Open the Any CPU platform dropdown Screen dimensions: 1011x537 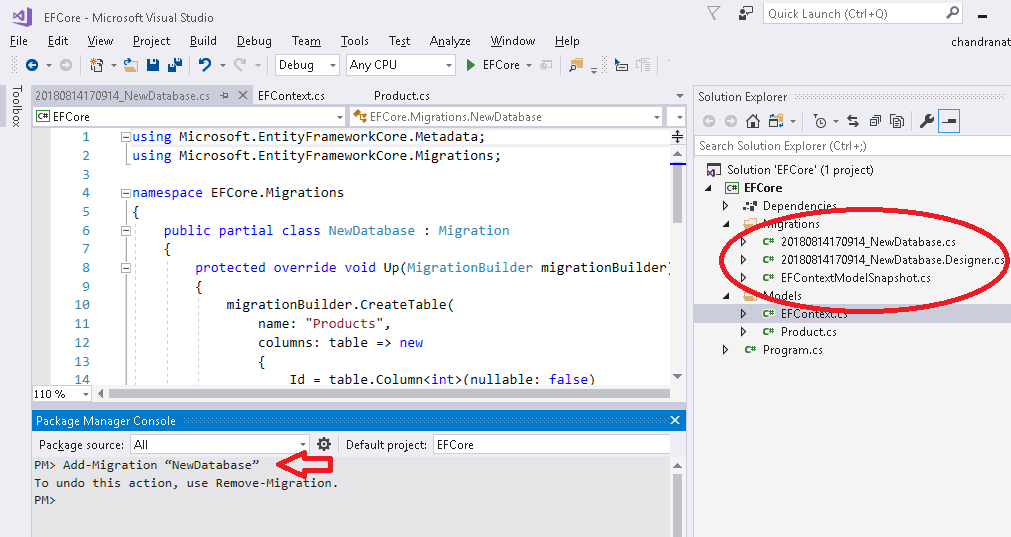pyautogui.click(x=449, y=65)
